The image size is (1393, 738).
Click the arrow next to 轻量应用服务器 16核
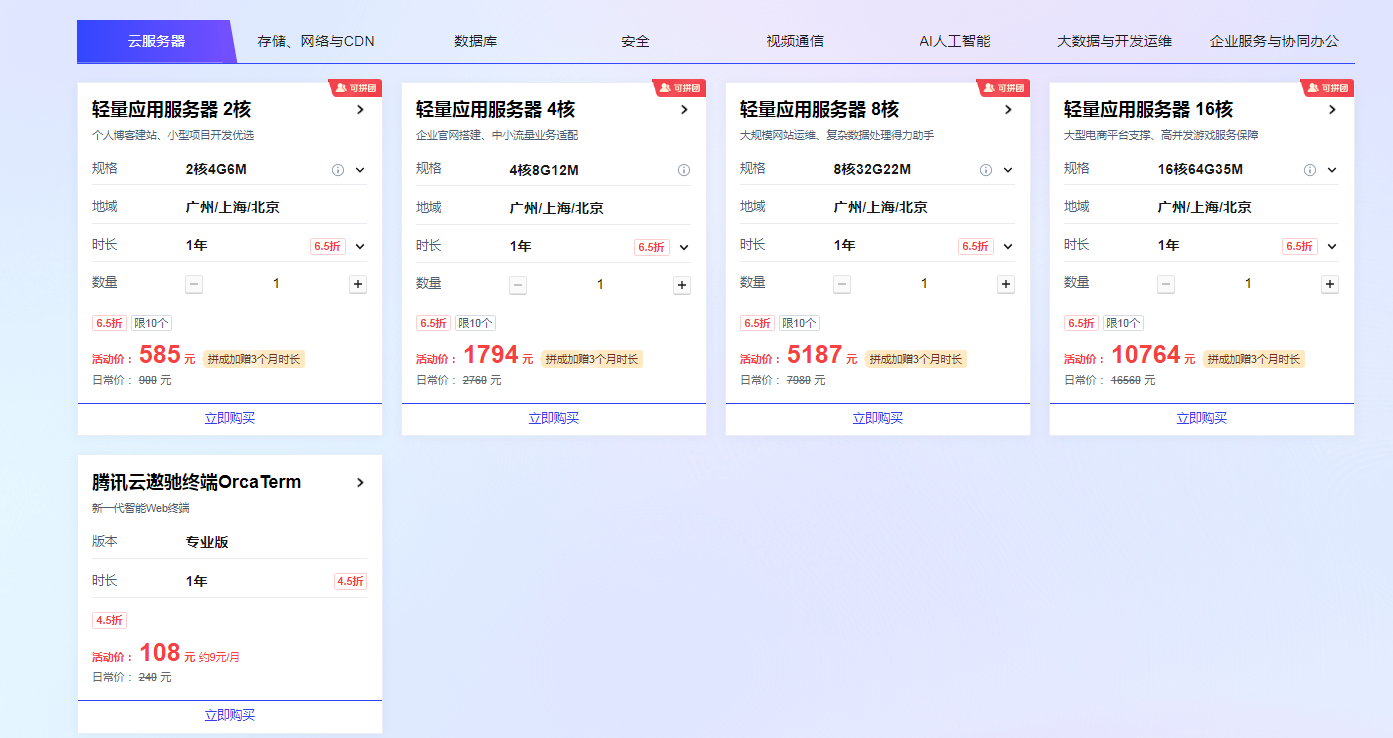point(1332,110)
